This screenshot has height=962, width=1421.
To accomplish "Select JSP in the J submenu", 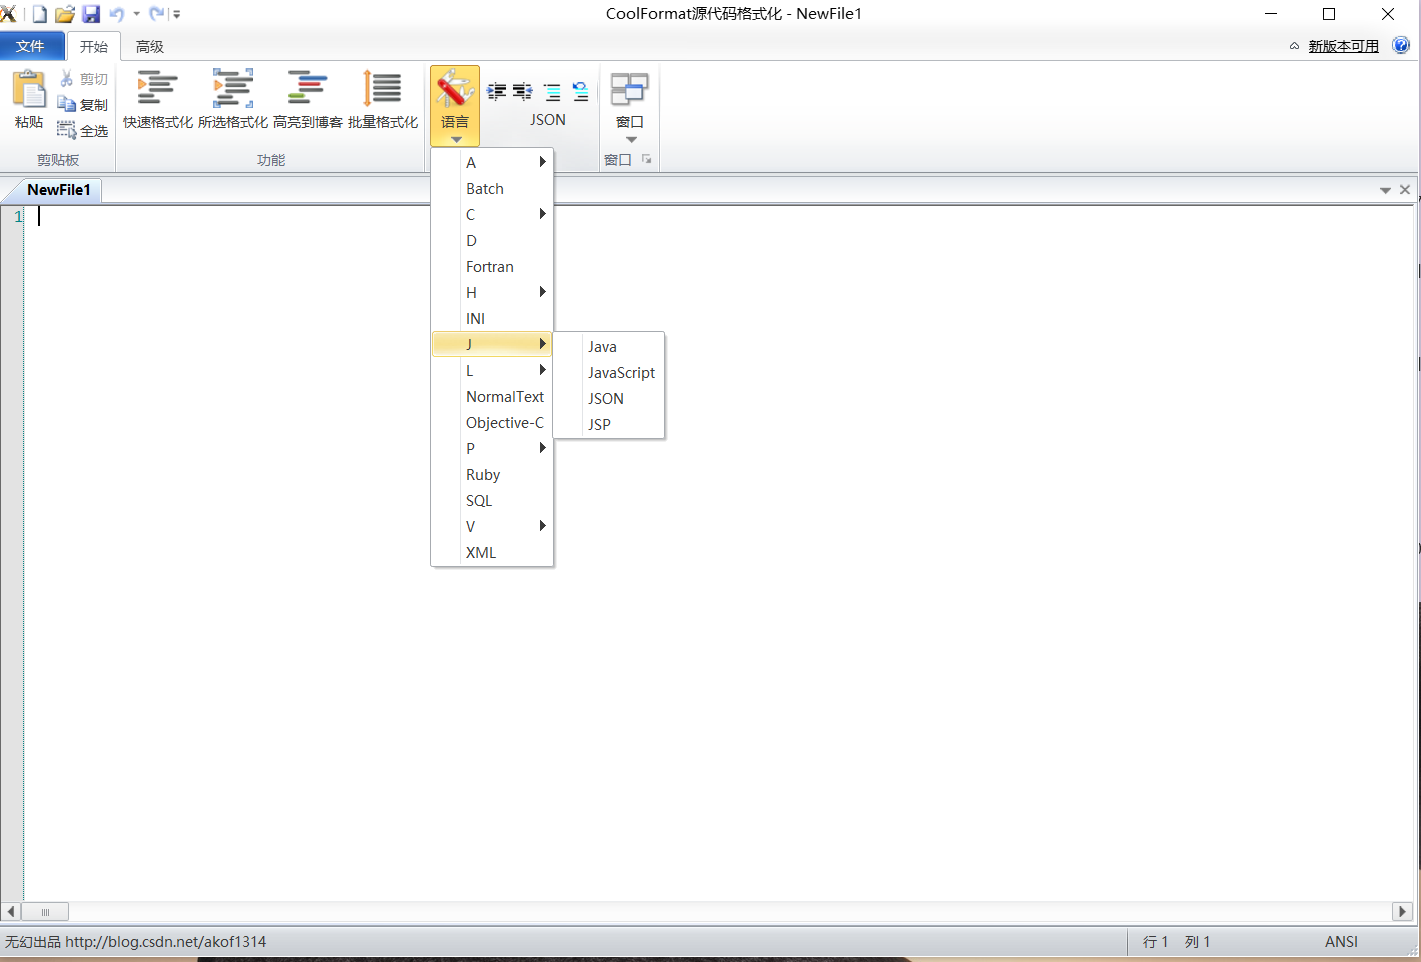I will point(609,424).
